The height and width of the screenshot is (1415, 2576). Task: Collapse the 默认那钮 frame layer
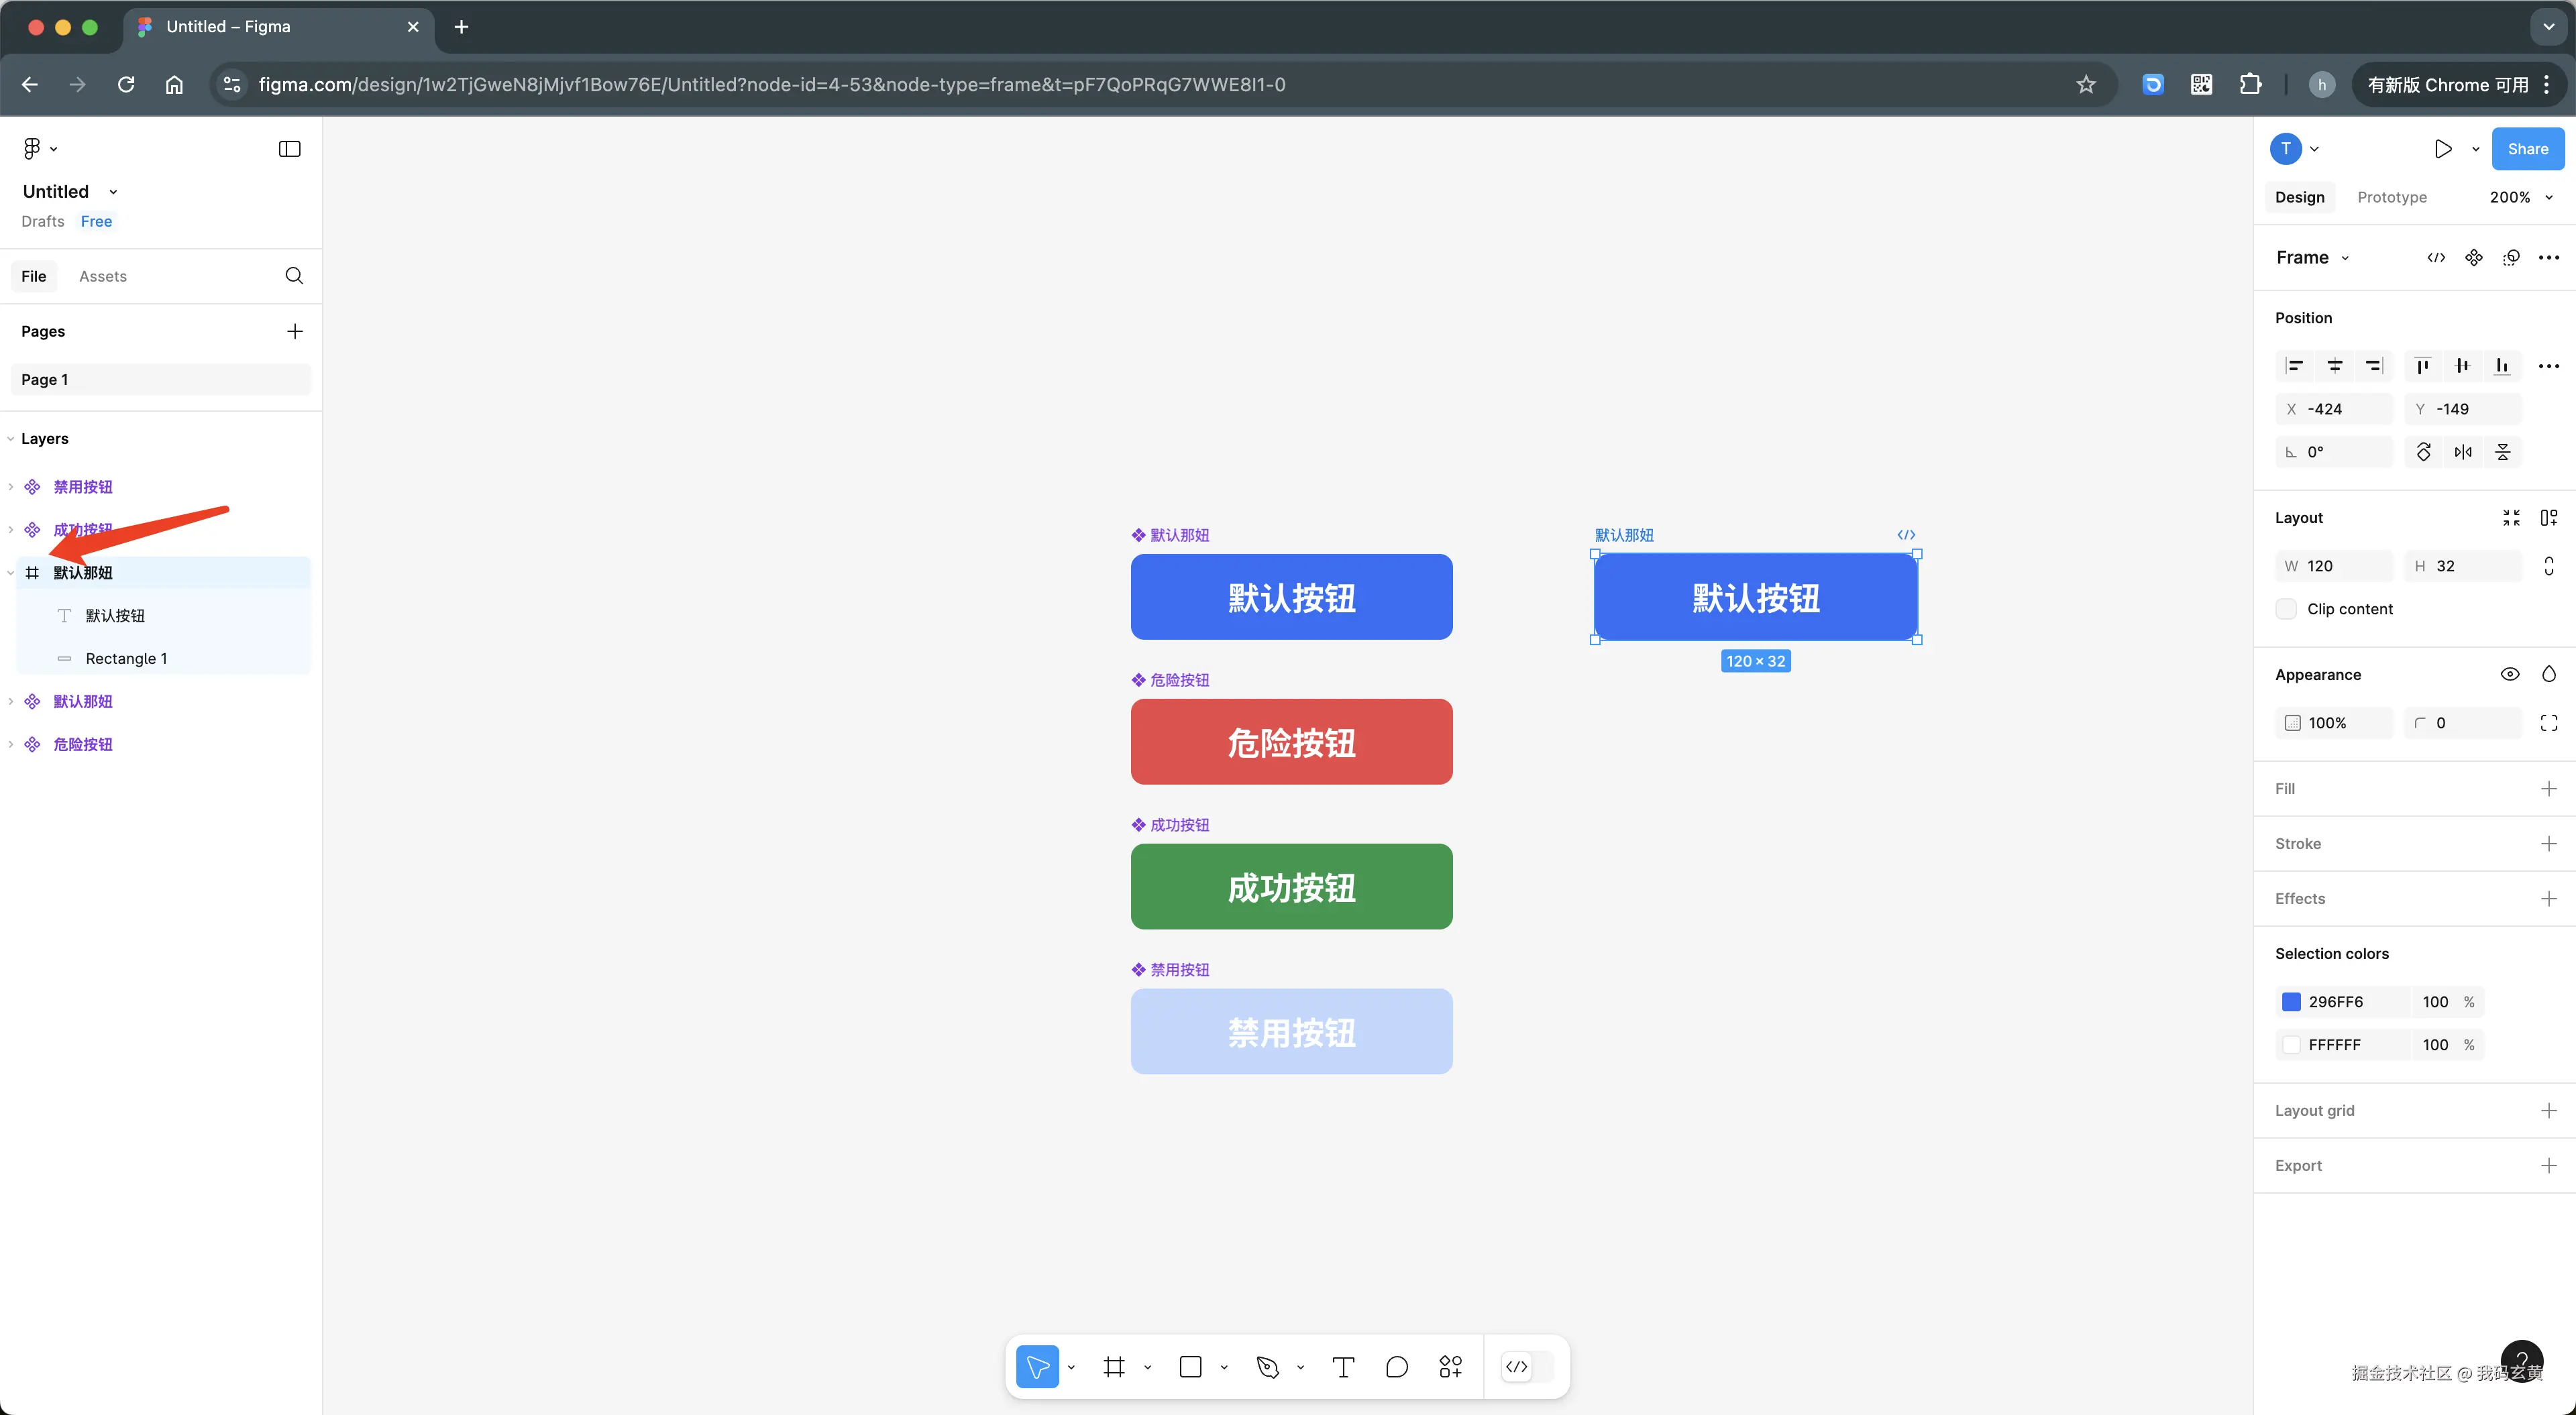(11, 573)
